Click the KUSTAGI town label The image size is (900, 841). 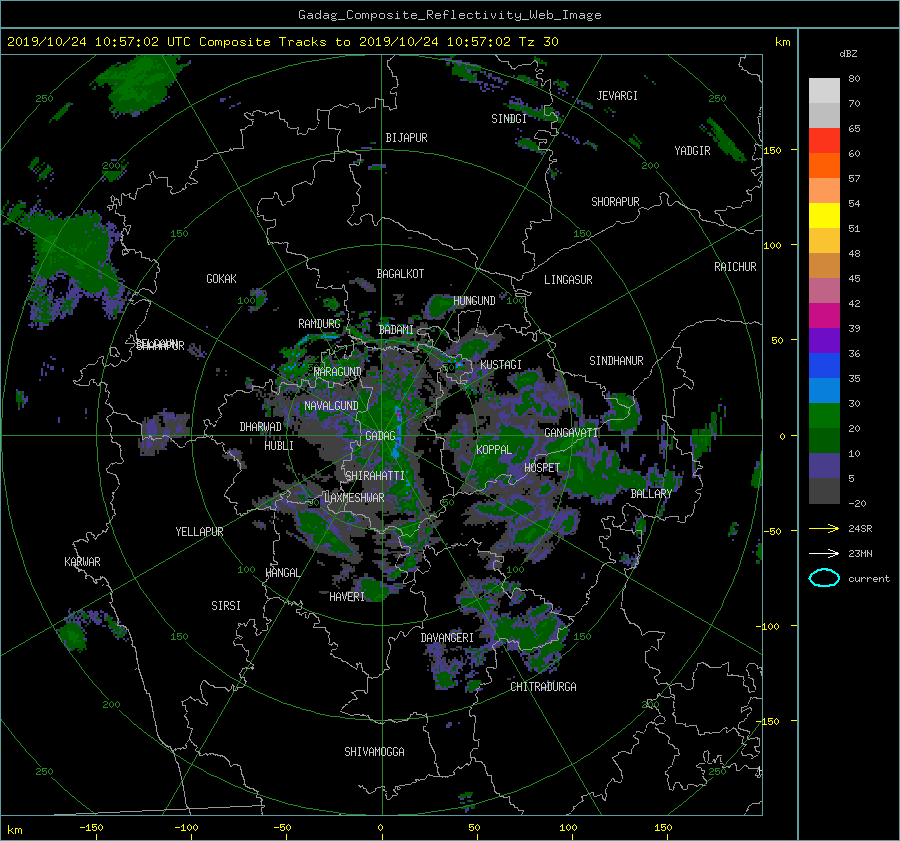pyautogui.click(x=501, y=365)
